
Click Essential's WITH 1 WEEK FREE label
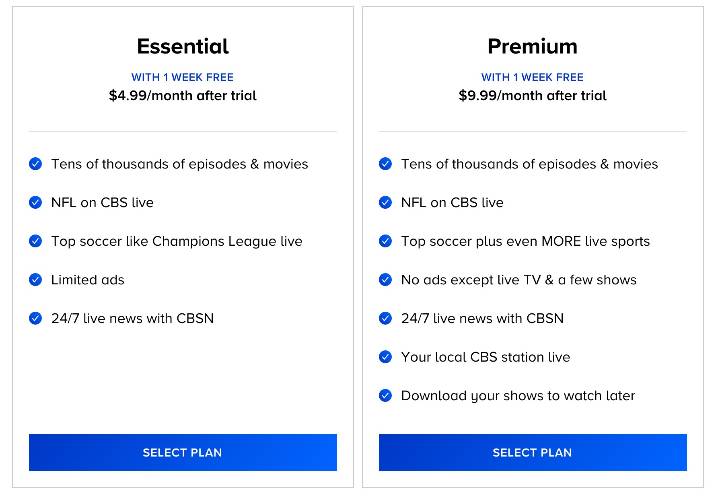pos(183,77)
